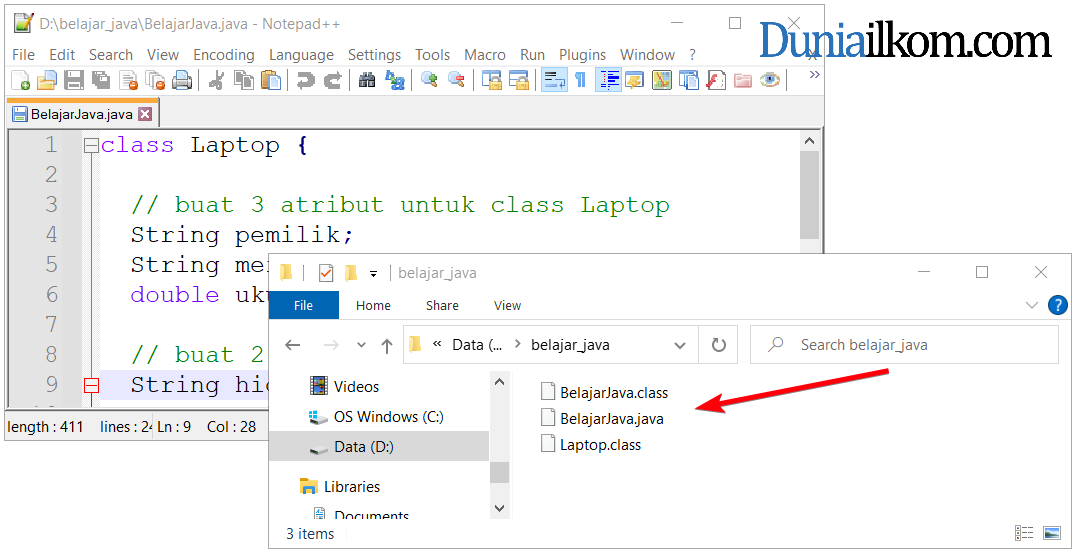Open Quick Access Toolbar customize dropdown in Explorer
The height and width of the screenshot is (557, 1079).
(x=373, y=274)
